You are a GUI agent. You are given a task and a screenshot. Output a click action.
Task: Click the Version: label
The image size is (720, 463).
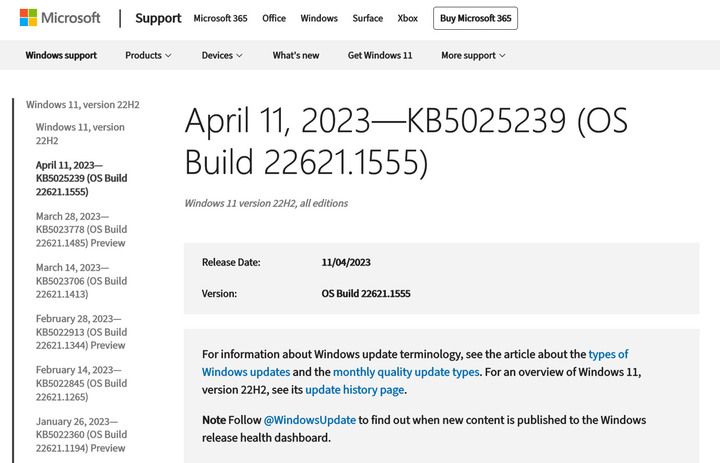click(x=219, y=294)
